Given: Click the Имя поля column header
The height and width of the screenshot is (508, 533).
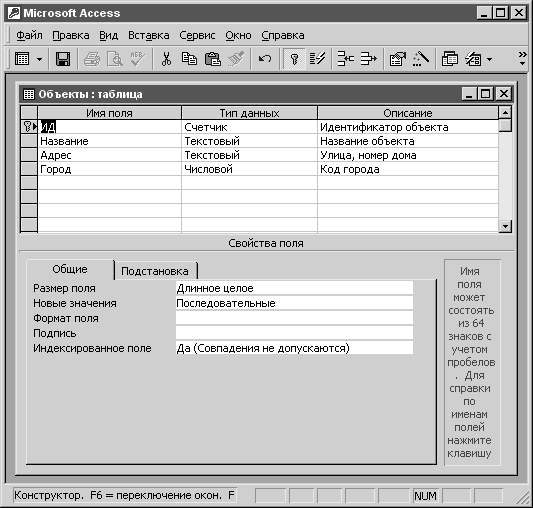Looking at the screenshot, I should click(x=109, y=113).
